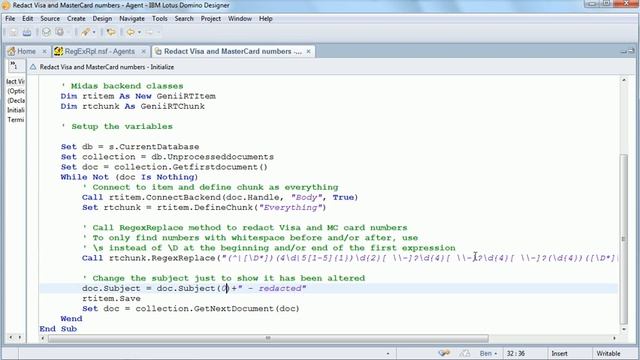Close the Redact Visa and MasterCard tab
This screenshot has width=640, height=360.
(x=309, y=51)
